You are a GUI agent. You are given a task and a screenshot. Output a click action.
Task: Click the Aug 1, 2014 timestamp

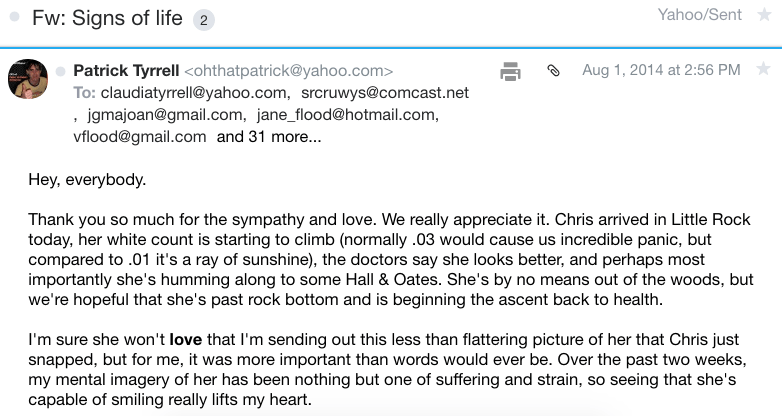point(661,71)
